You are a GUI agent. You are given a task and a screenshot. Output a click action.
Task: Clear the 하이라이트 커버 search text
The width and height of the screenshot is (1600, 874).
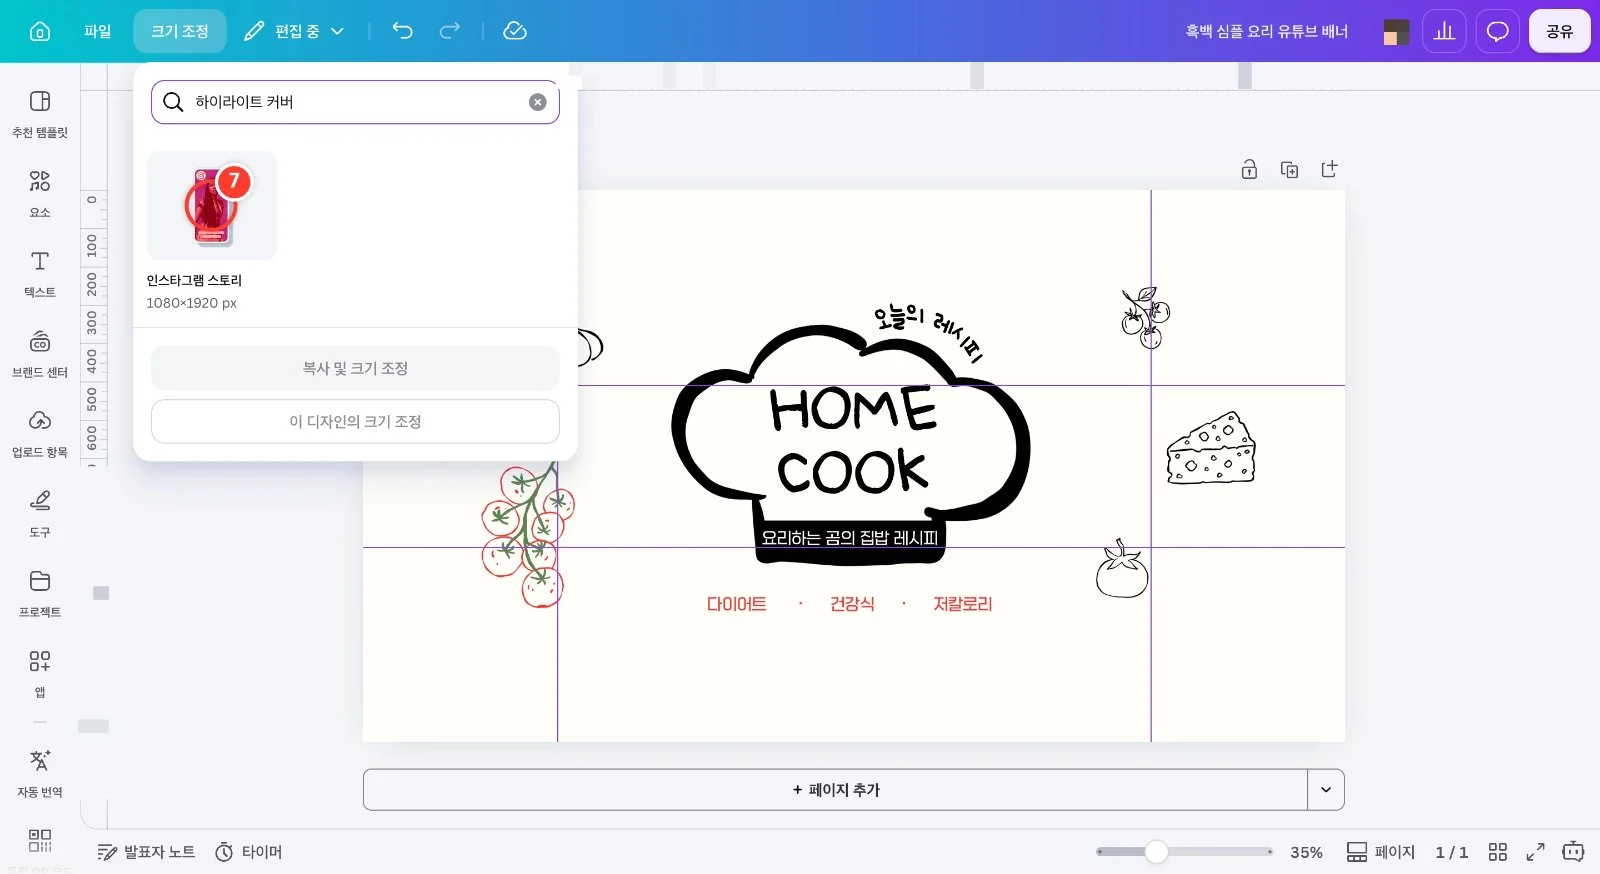pos(538,102)
